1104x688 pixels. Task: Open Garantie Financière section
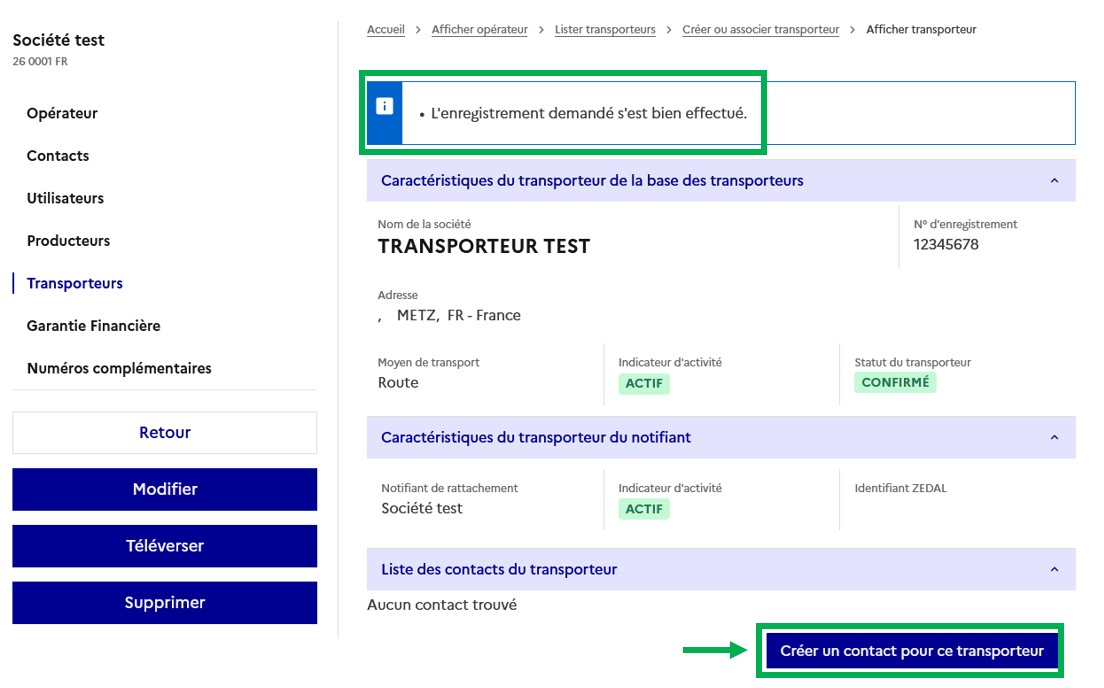pos(93,326)
